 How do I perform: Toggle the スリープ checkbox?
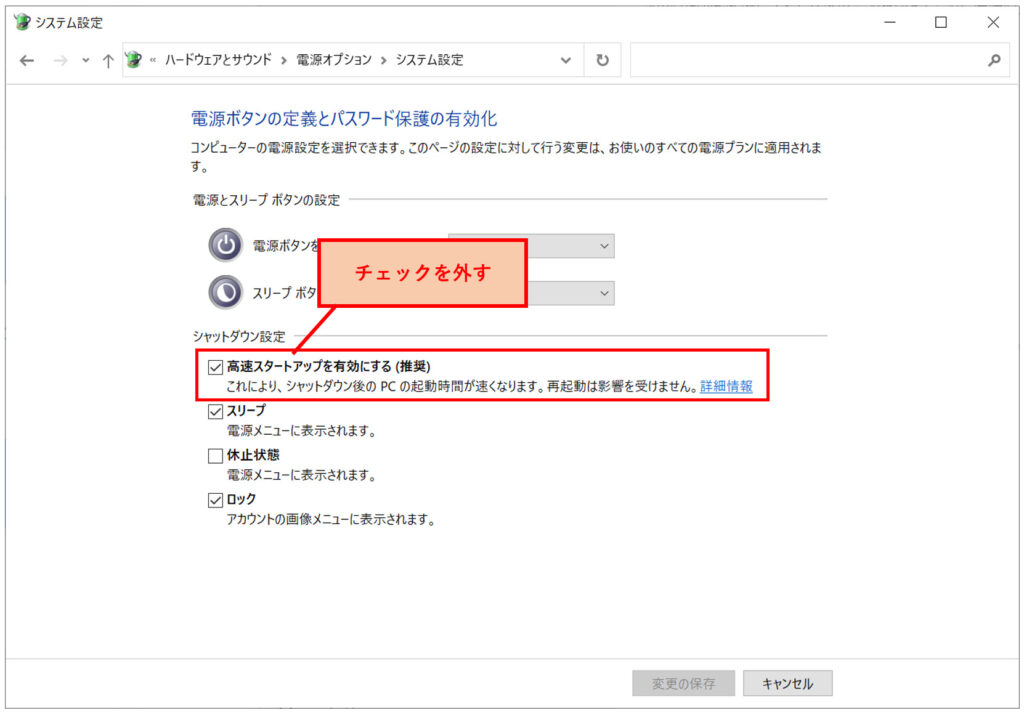[216, 411]
